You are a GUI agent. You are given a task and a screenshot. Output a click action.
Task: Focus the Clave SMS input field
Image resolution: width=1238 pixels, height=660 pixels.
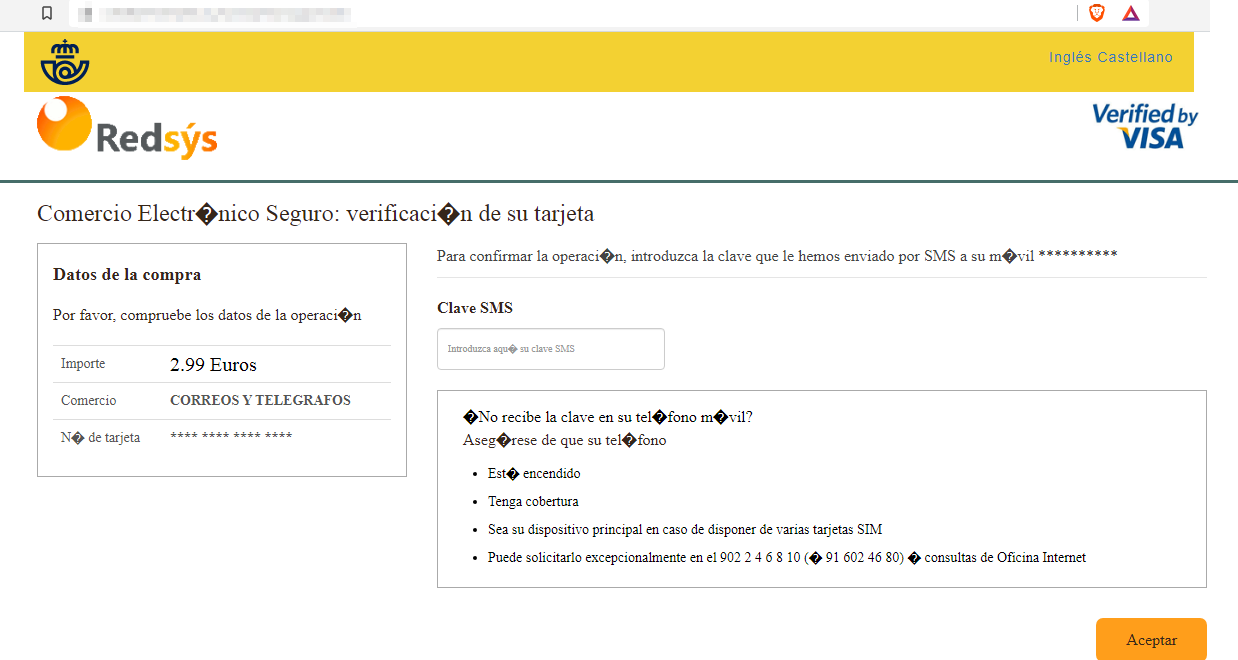click(x=550, y=349)
